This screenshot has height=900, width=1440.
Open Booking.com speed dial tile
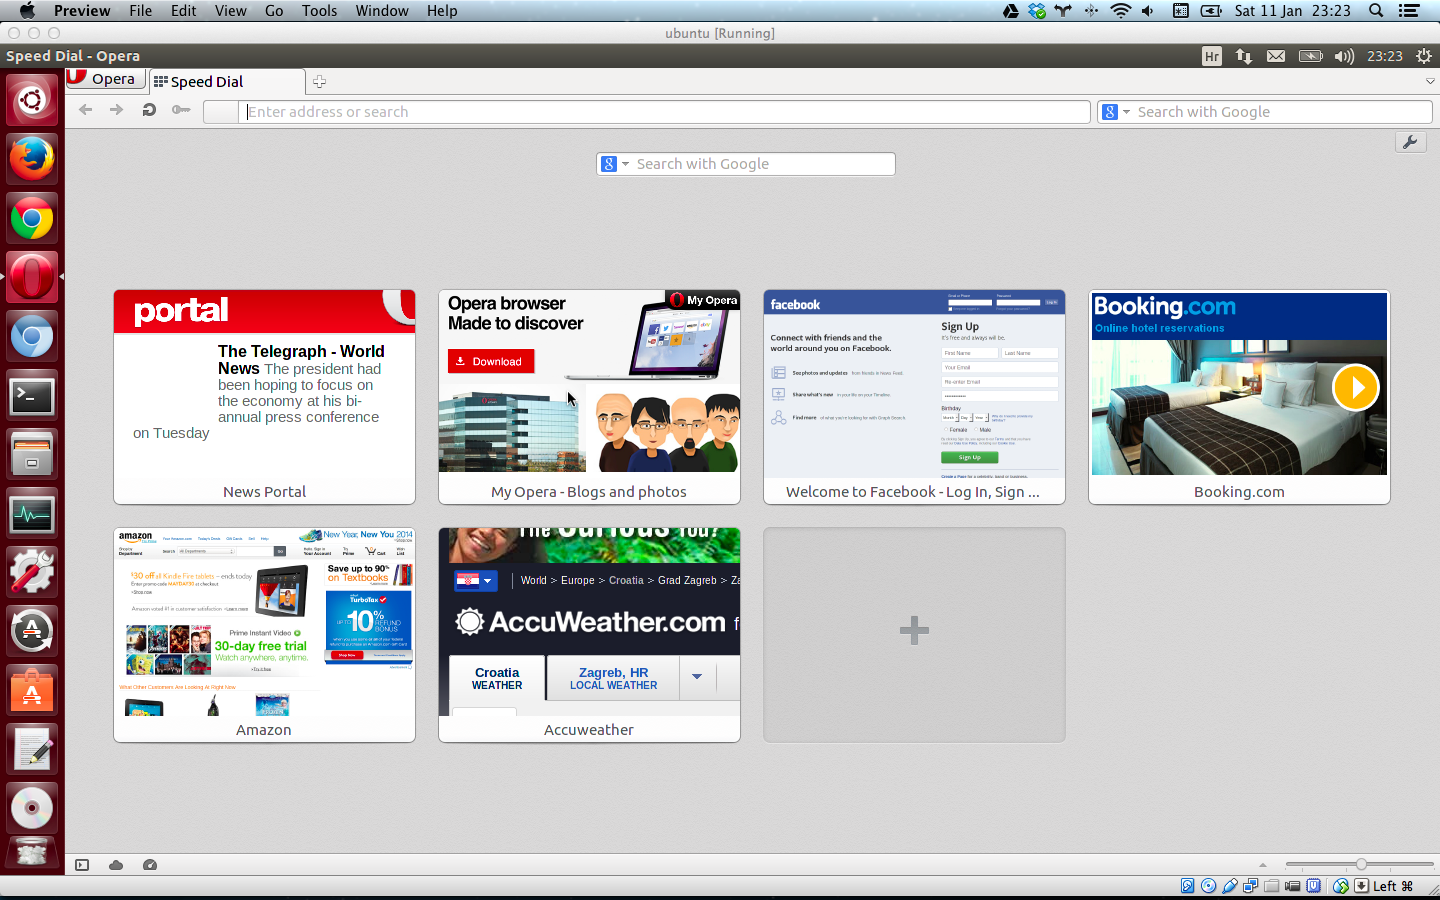[1239, 397]
